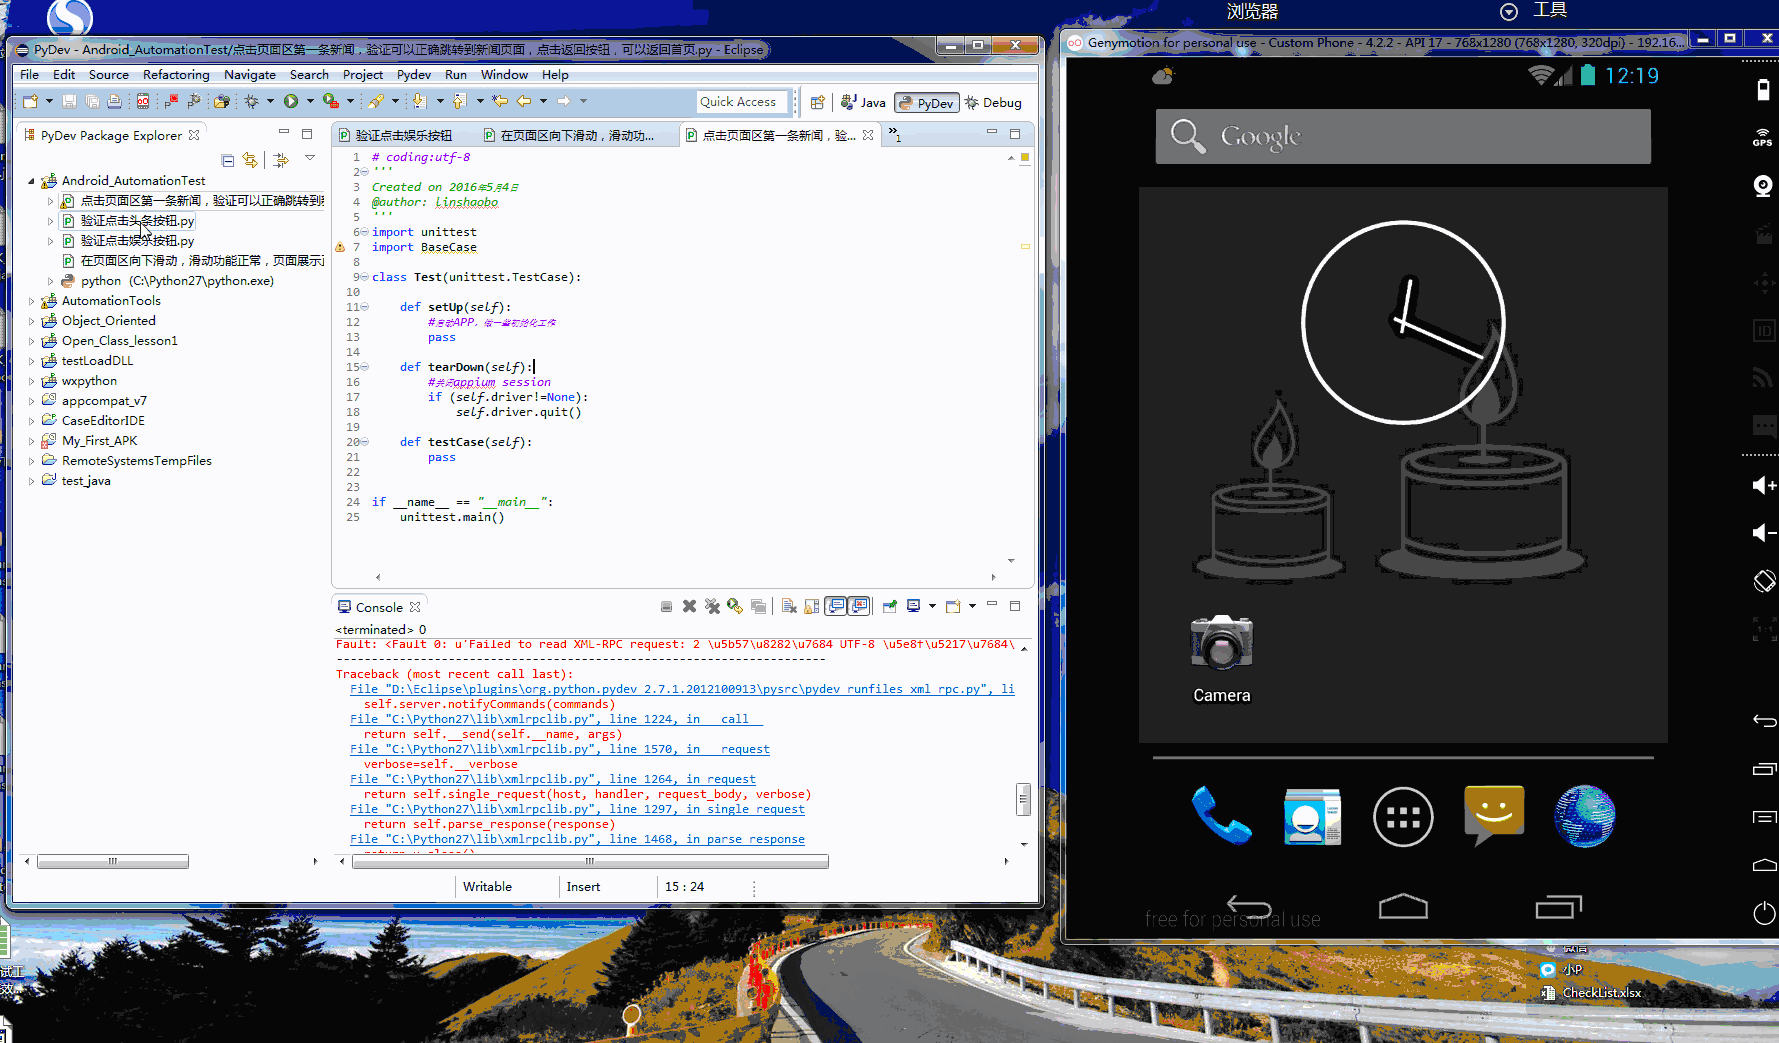Toggle Link with Editor in Package Explorer

tap(250, 160)
